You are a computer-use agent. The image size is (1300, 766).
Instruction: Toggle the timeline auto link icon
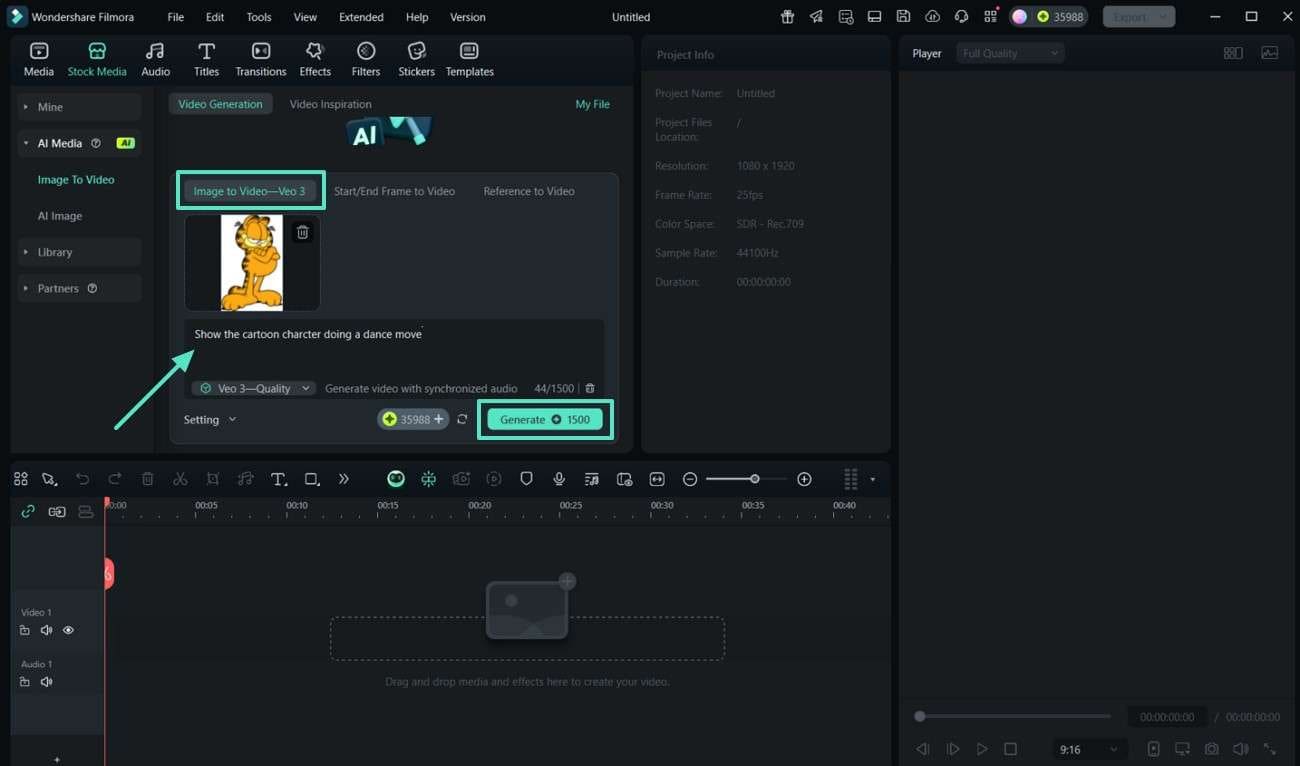(x=27, y=511)
